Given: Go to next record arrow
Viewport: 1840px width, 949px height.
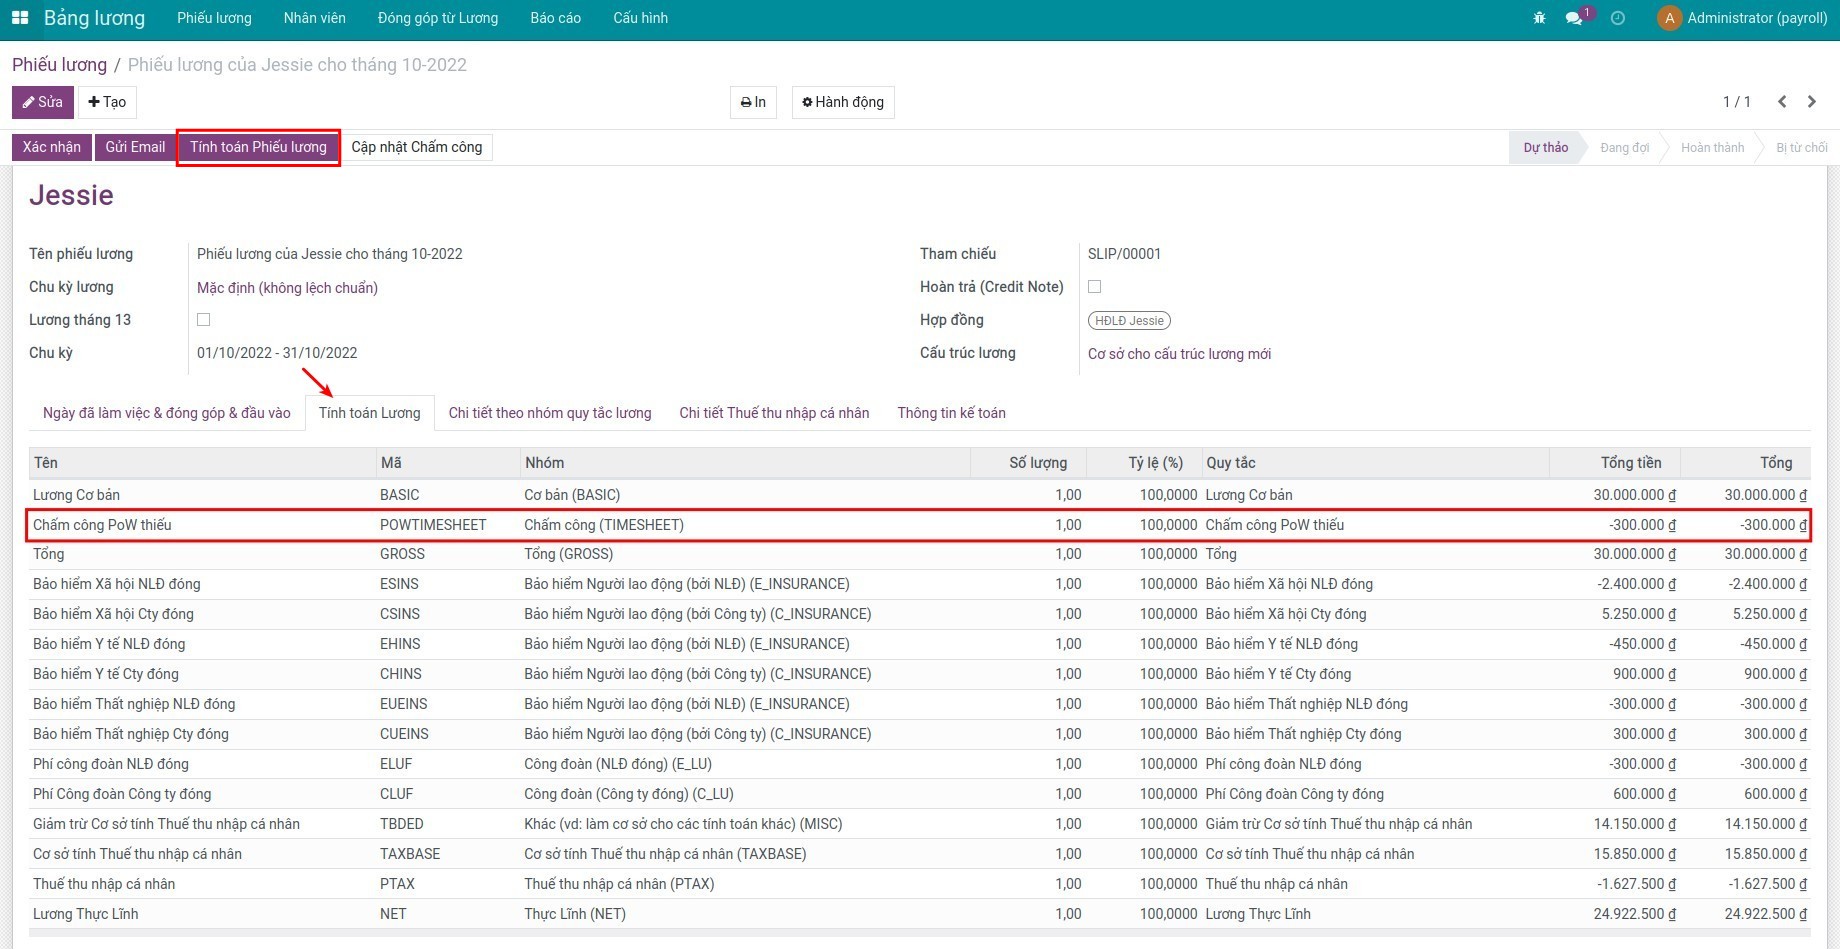Looking at the screenshot, I should click(1812, 102).
